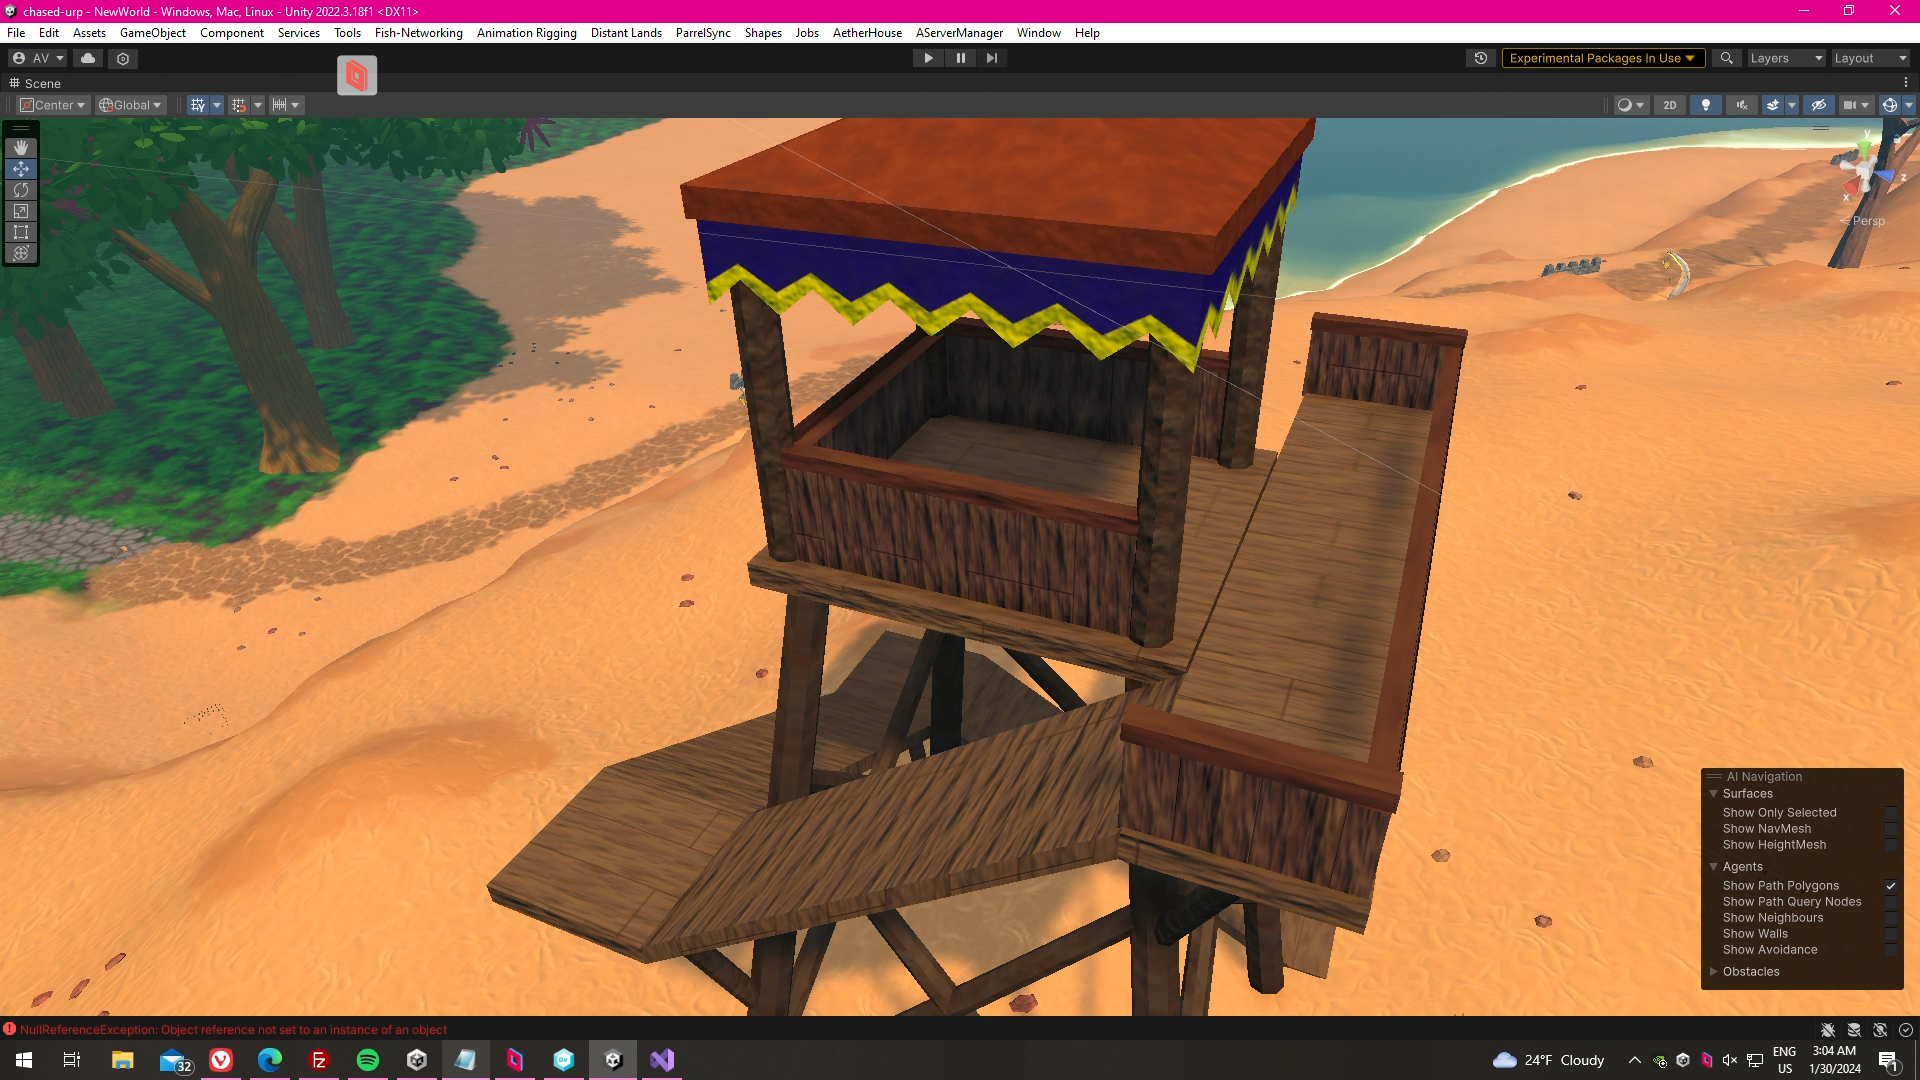Open Center pivot mode dropdown
1920x1080 pixels.
pyautogui.click(x=54, y=105)
